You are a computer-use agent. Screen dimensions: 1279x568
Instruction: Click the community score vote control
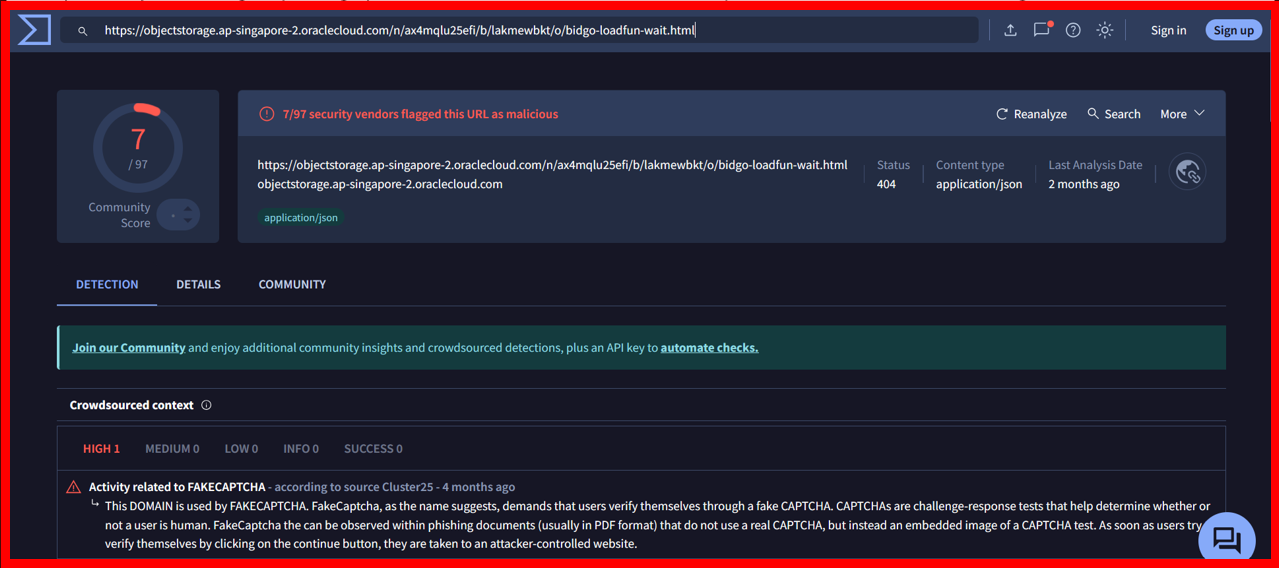coord(179,215)
